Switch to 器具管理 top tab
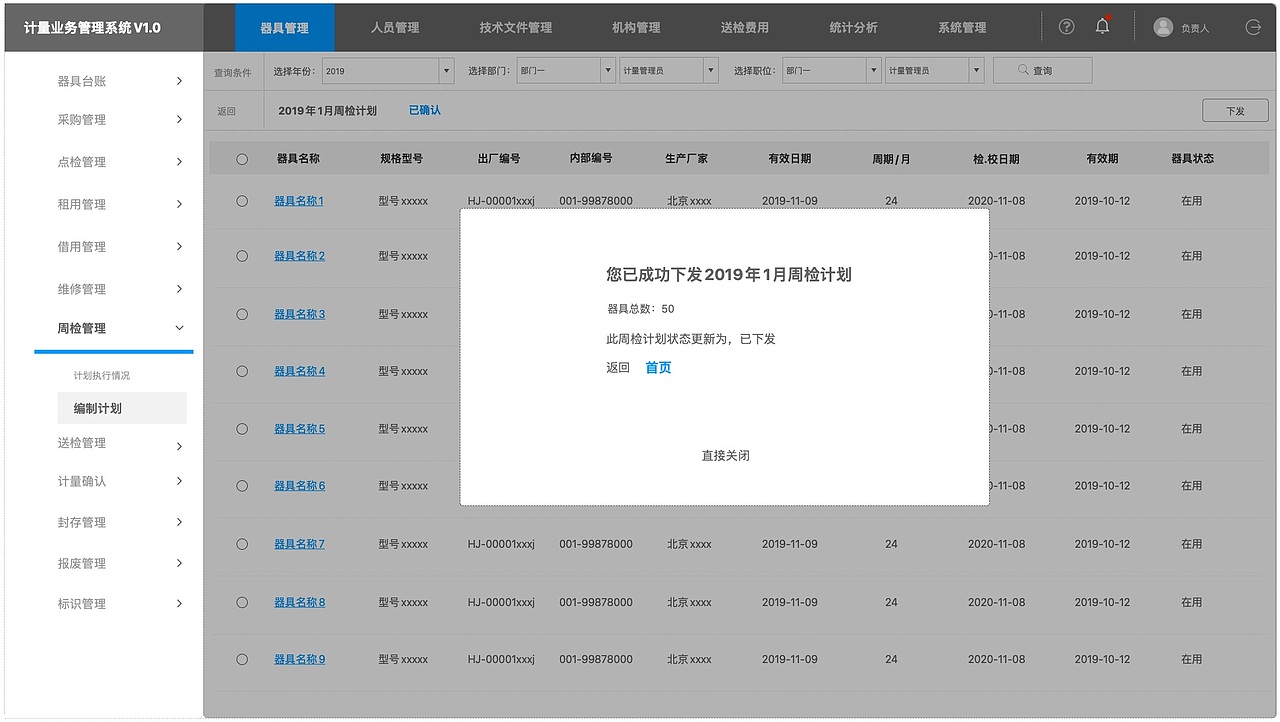This screenshot has height=722, width=1280. 285,28
